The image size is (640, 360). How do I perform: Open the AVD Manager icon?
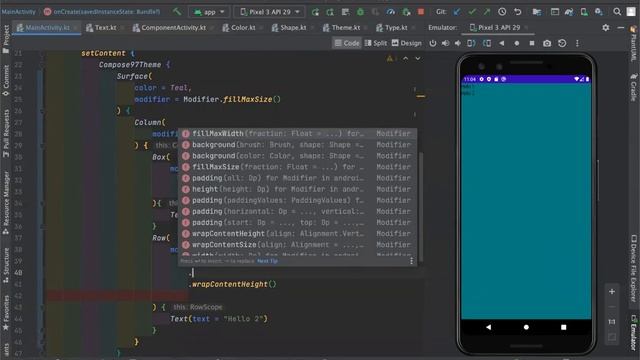584,12
